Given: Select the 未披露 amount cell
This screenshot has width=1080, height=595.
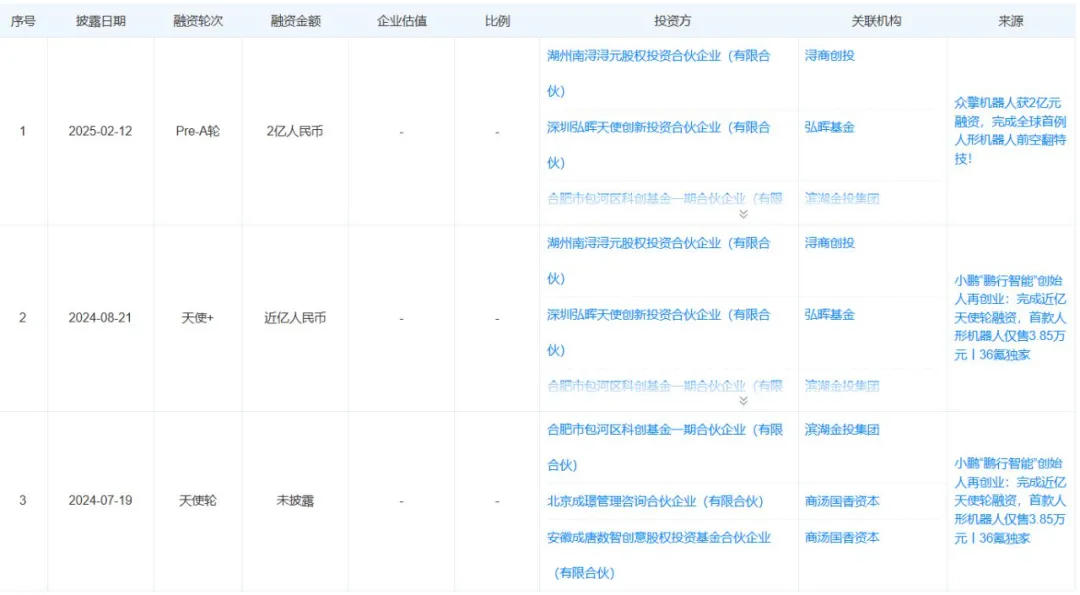Looking at the screenshot, I should pos(295,501).
